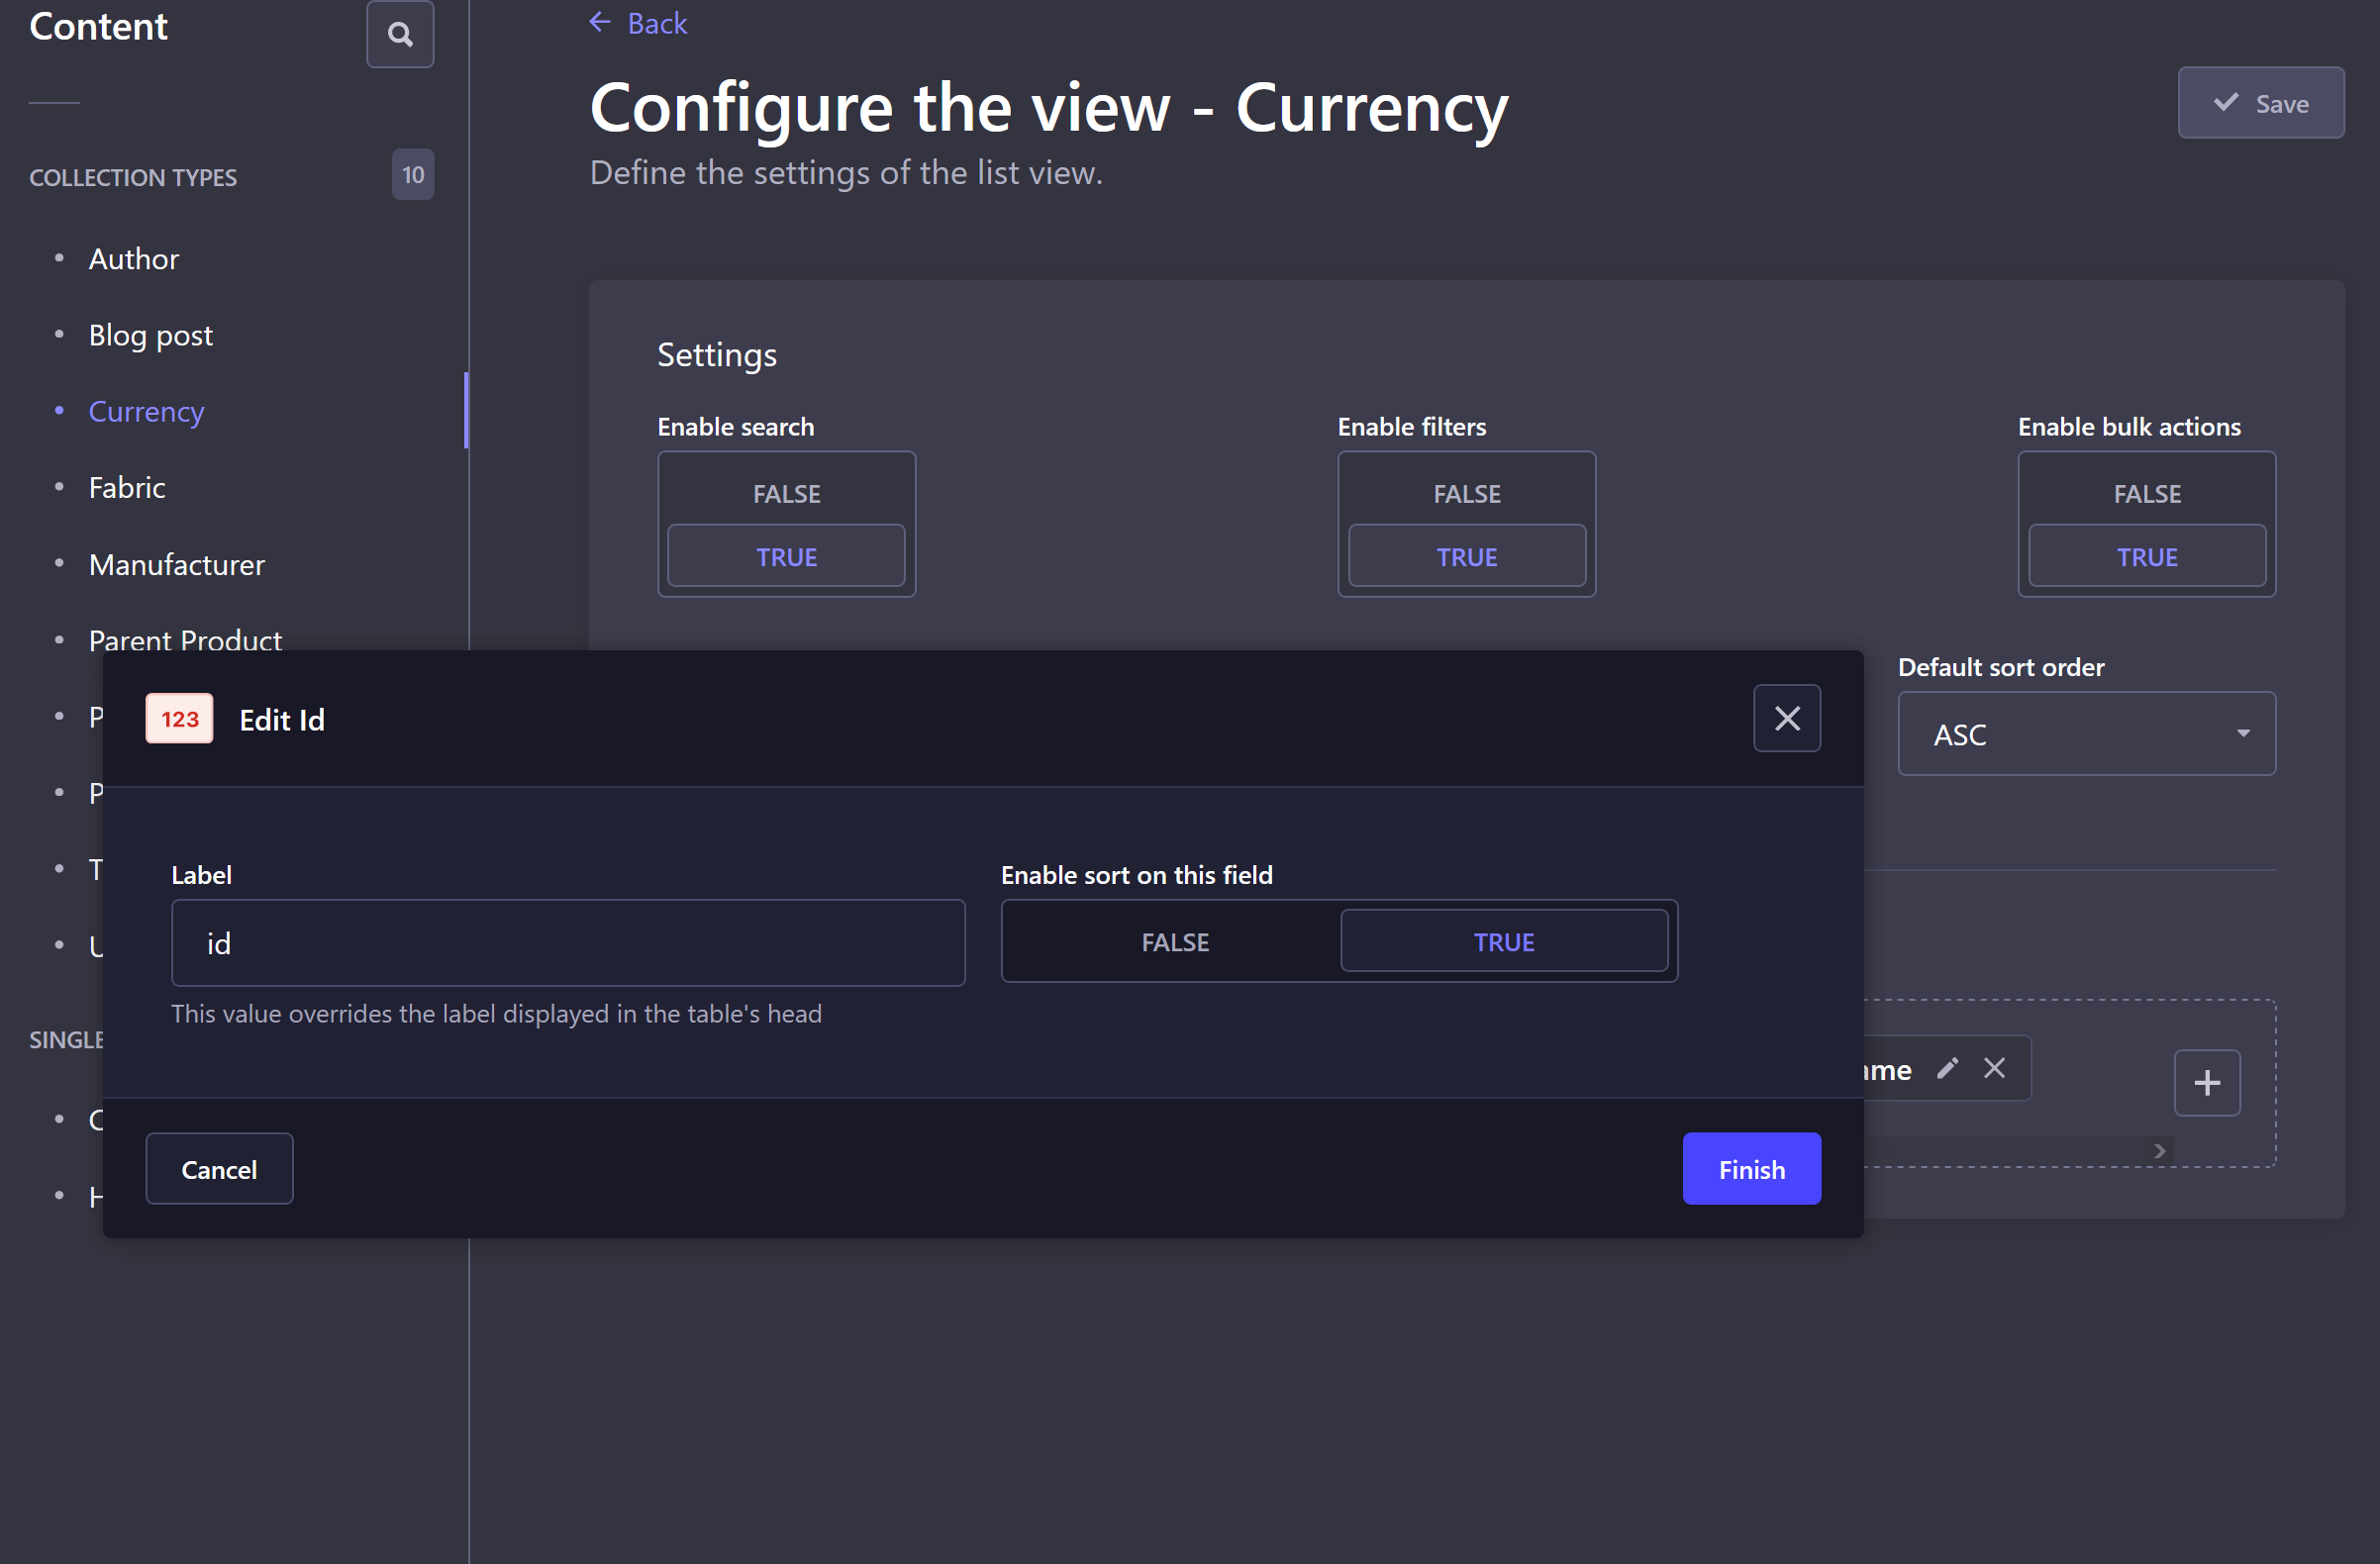
Task: Click the 123 number type badge in modal
Action: click(179, 718)
